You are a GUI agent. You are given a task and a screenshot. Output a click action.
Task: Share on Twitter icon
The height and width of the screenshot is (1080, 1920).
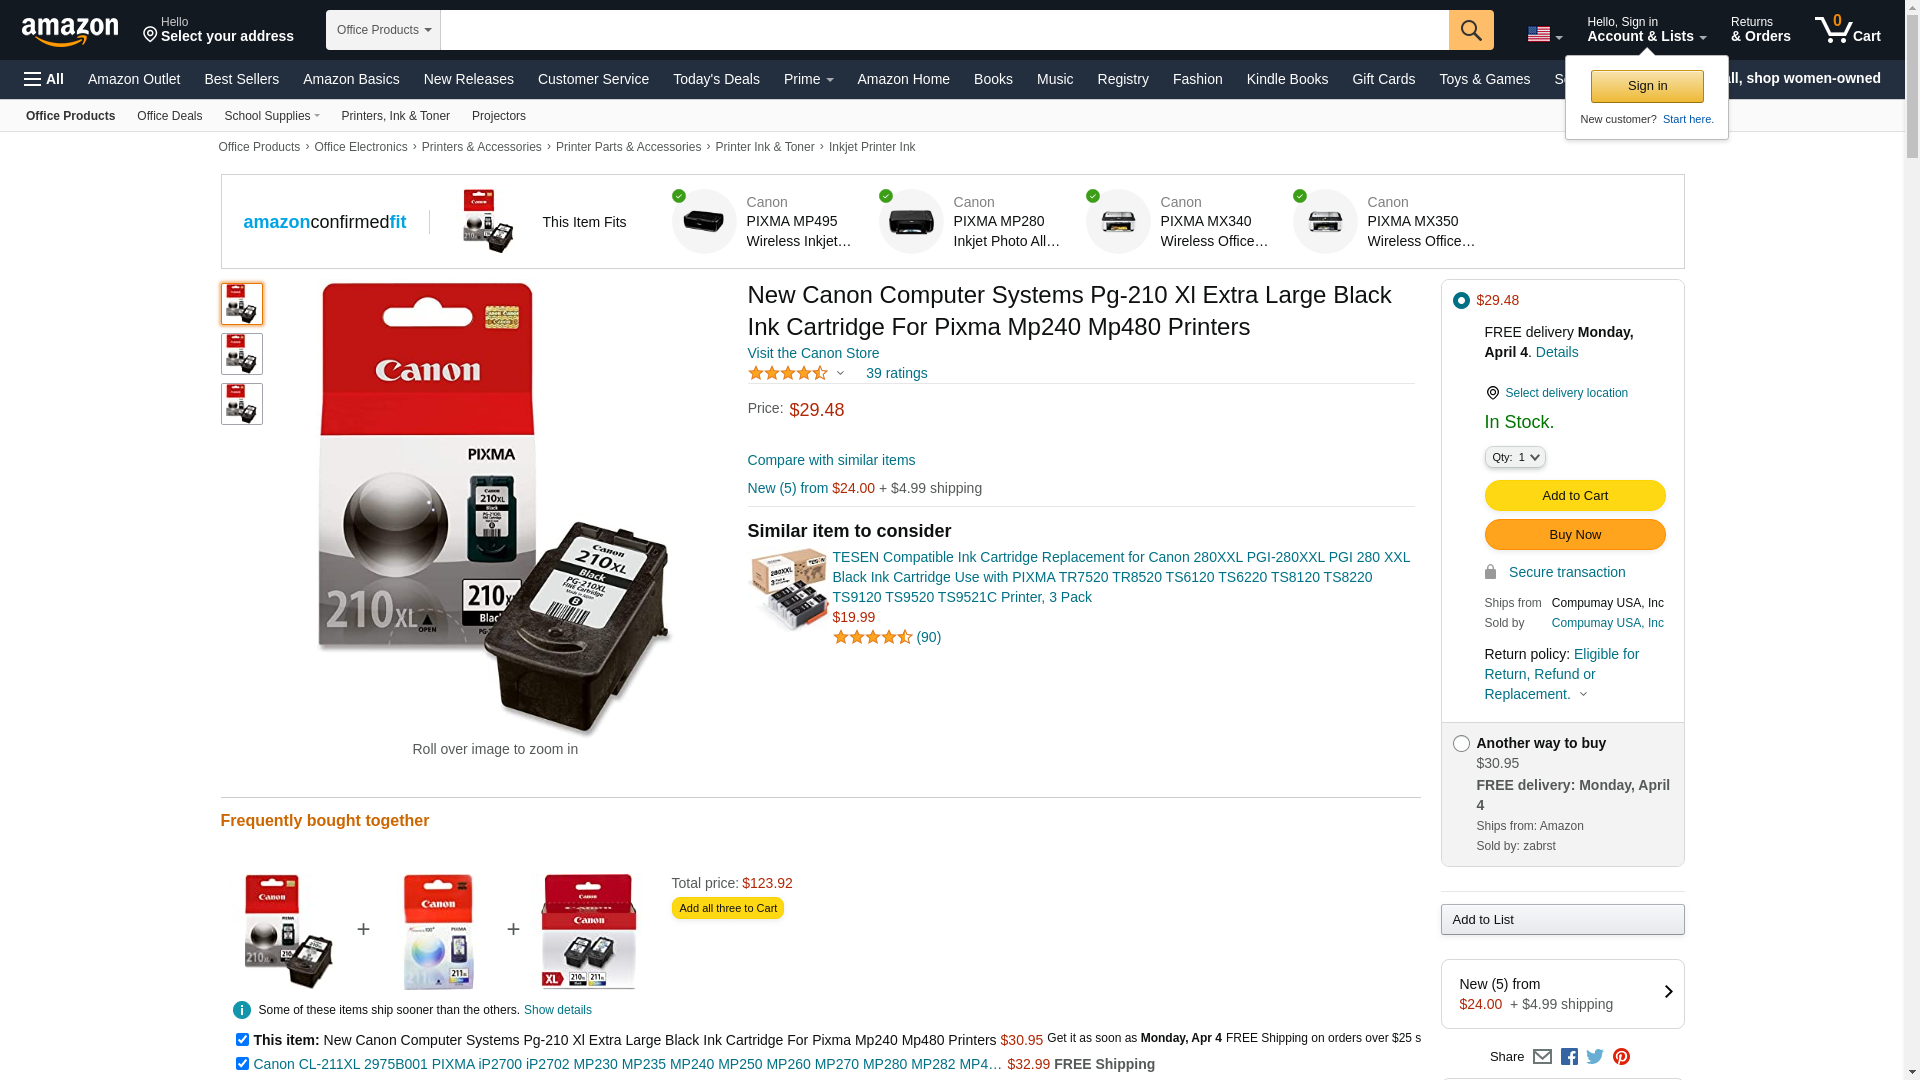click(1595, 1057)
